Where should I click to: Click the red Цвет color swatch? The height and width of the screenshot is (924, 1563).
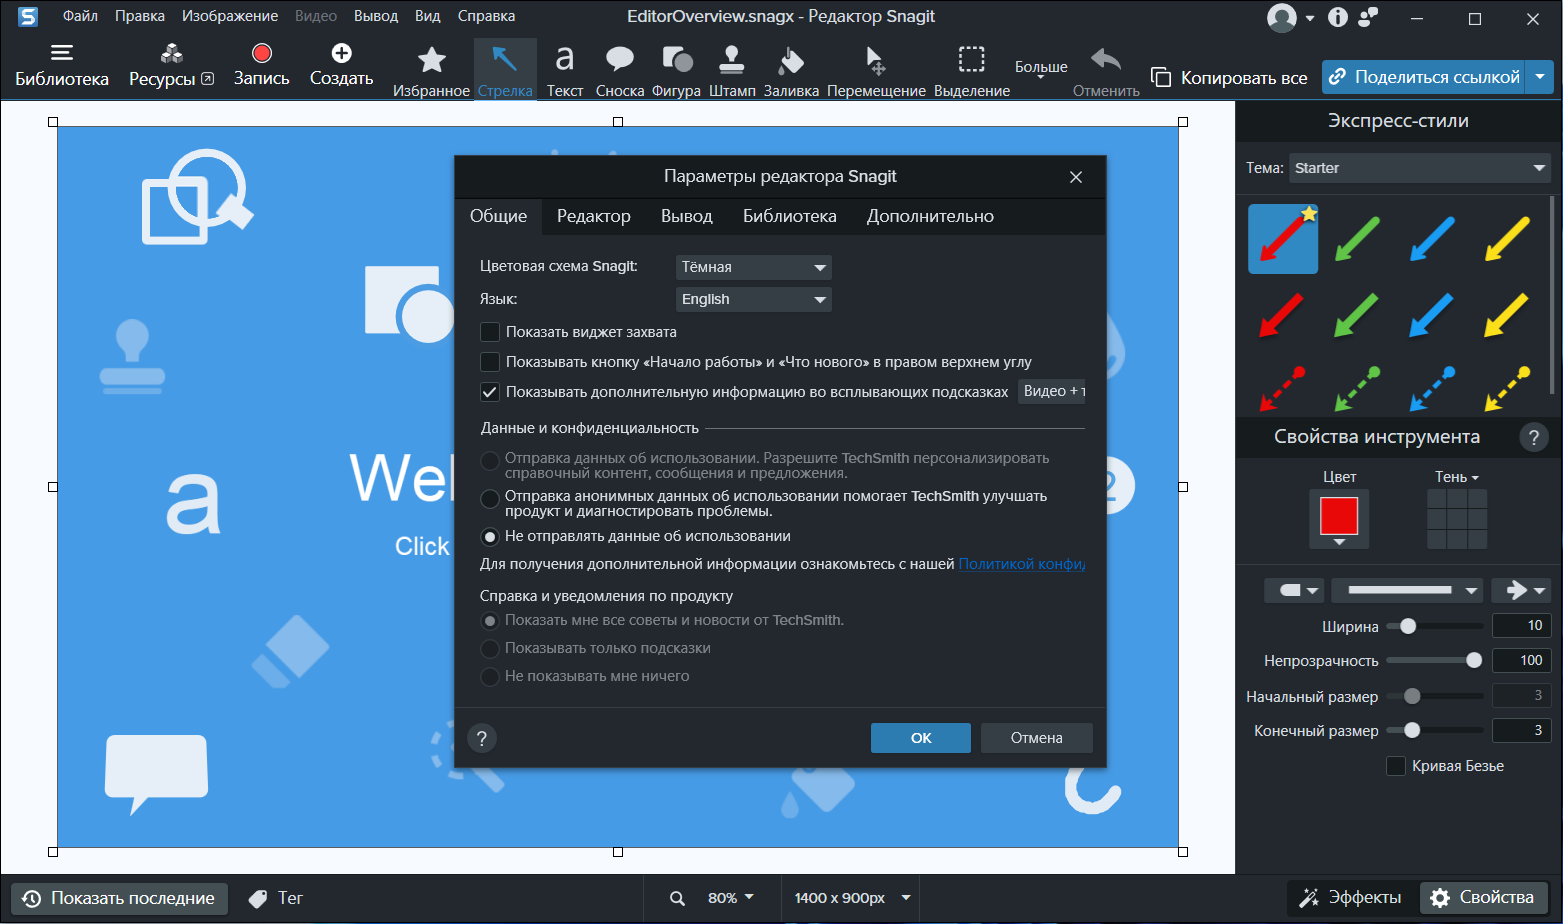click(x=1339, y=516)
